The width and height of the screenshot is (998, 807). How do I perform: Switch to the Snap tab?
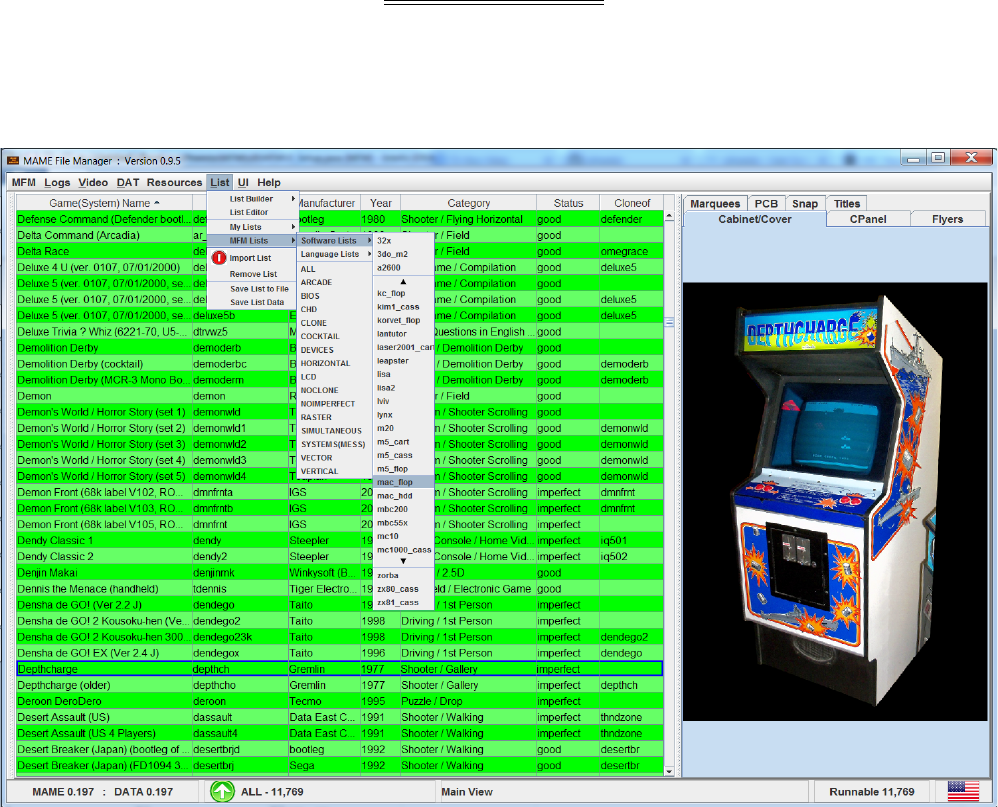805,204
